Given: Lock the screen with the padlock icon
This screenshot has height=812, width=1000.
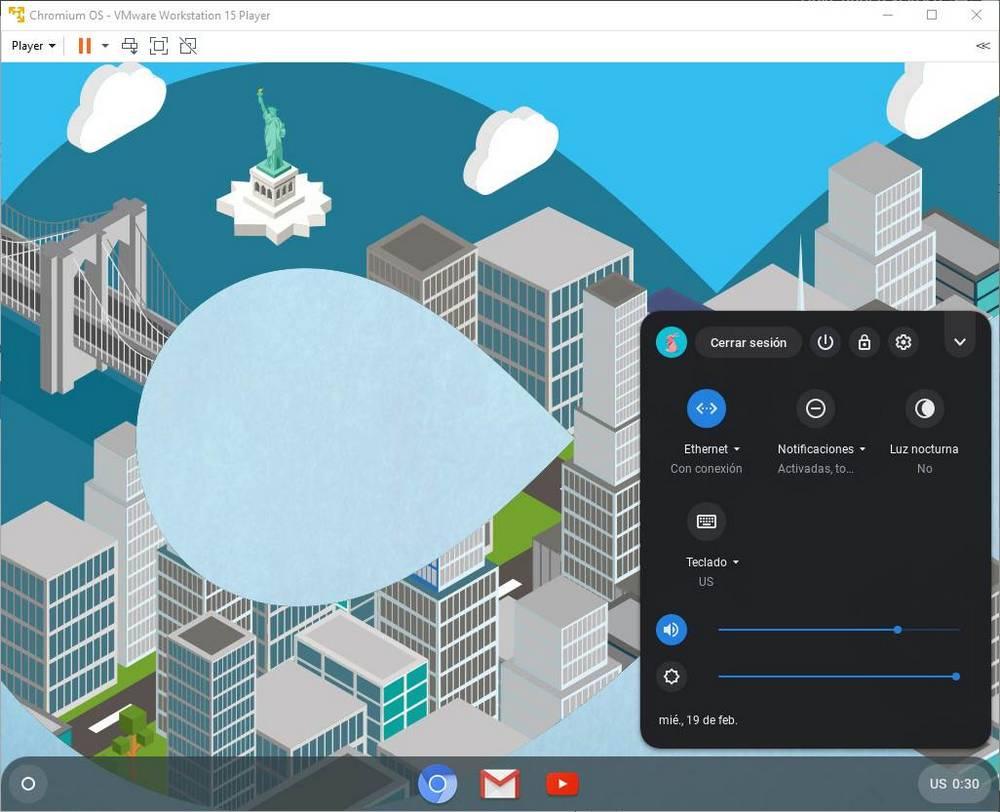Looking at the screenshot, I should click(x=864, y=343).
